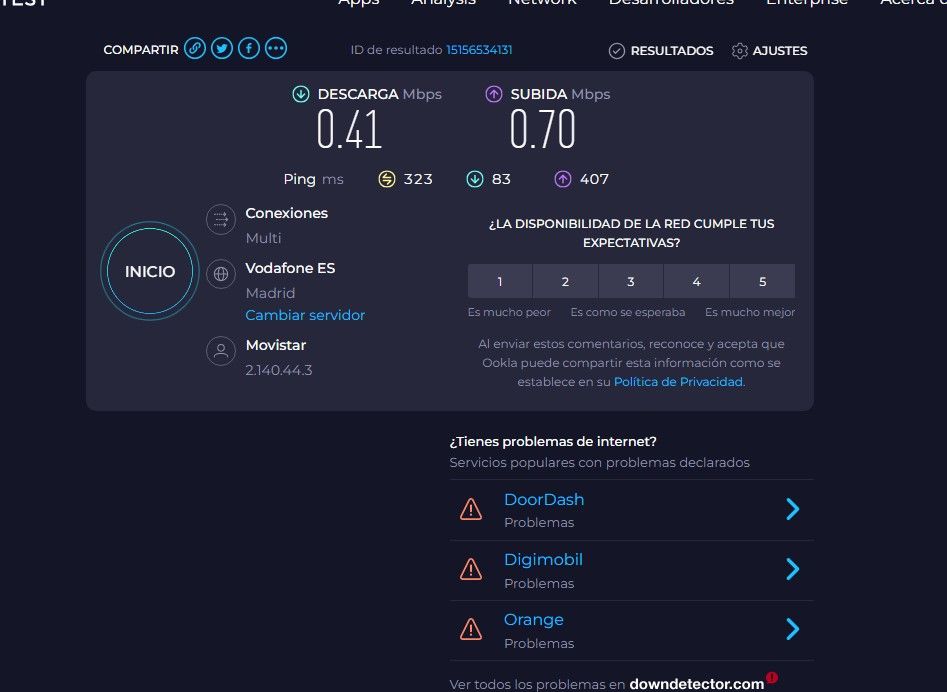Click the Ajustes gear icon
The width and height of the screenshot is (947, 692).
point(740,51)
